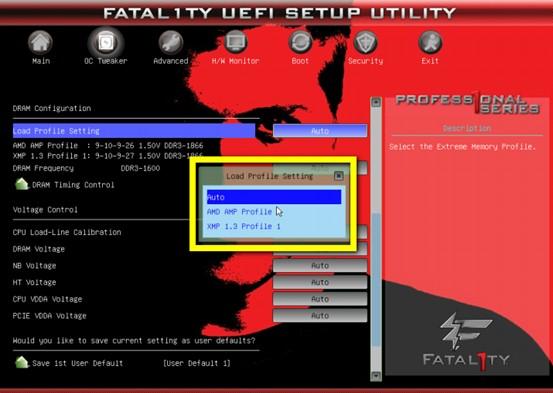
Task: Open the Advanced wrench icon
Action: click(x=171, y=43)
